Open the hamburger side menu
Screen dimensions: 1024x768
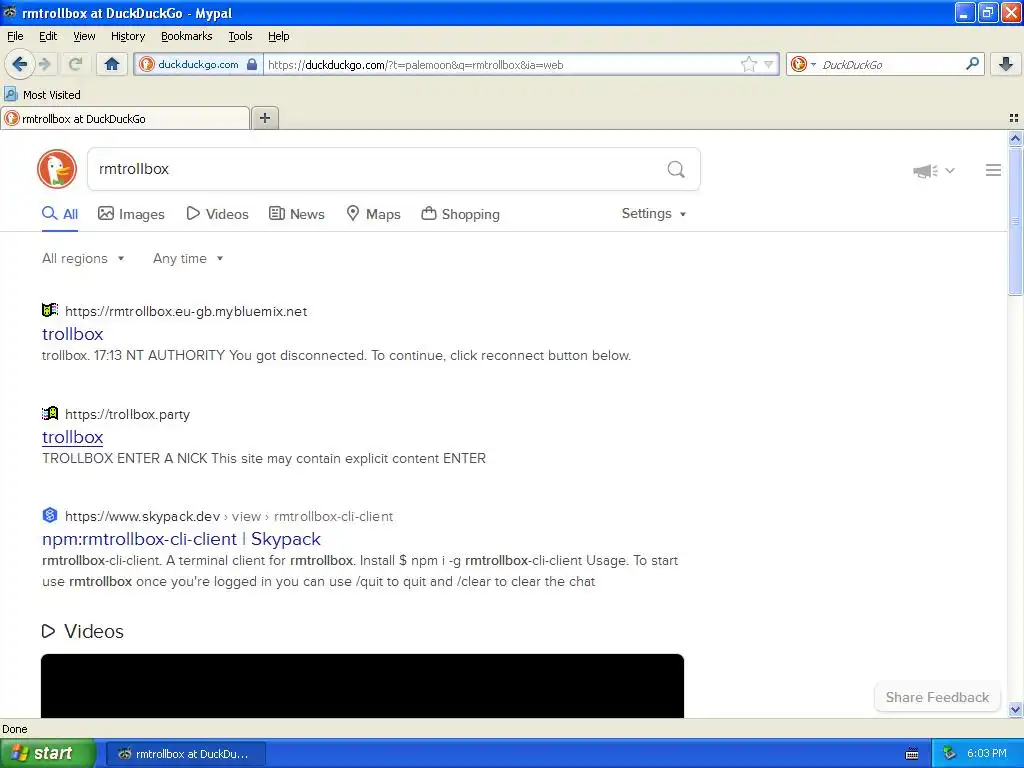993,170
